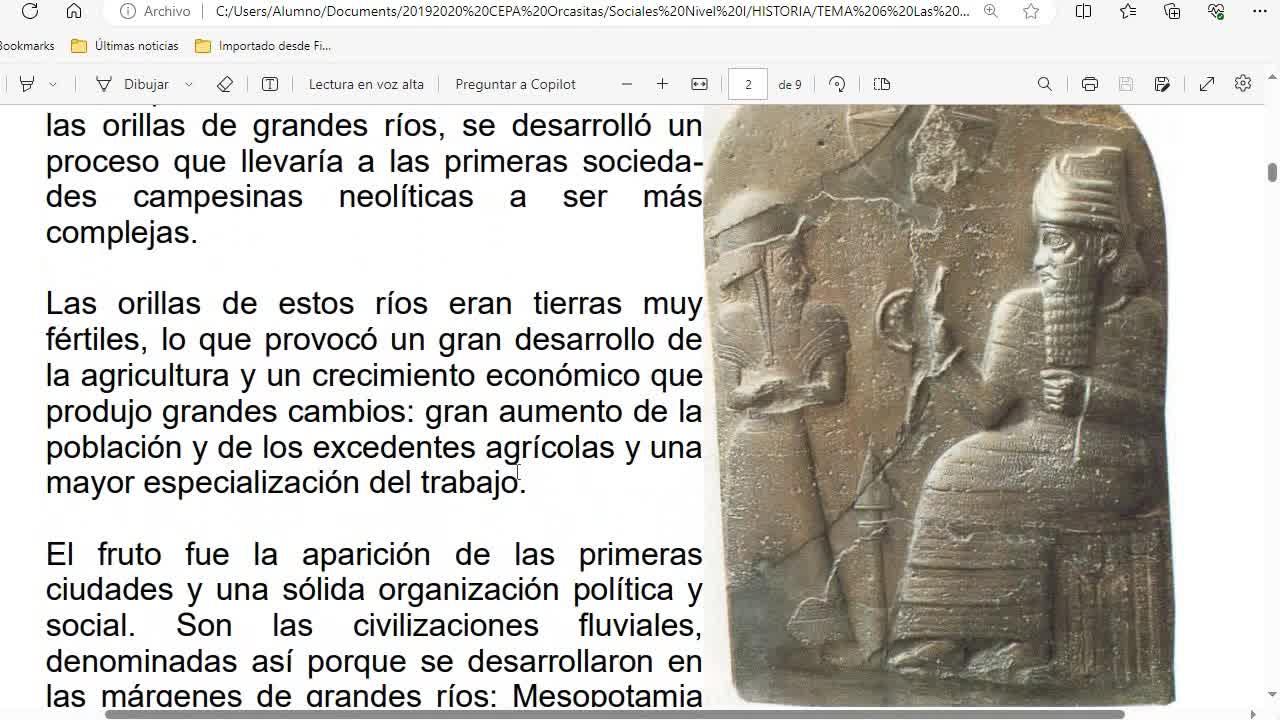The image size is (1280, 720).
Task: Click the "de 9" page count label
Action: coord(790,84)
